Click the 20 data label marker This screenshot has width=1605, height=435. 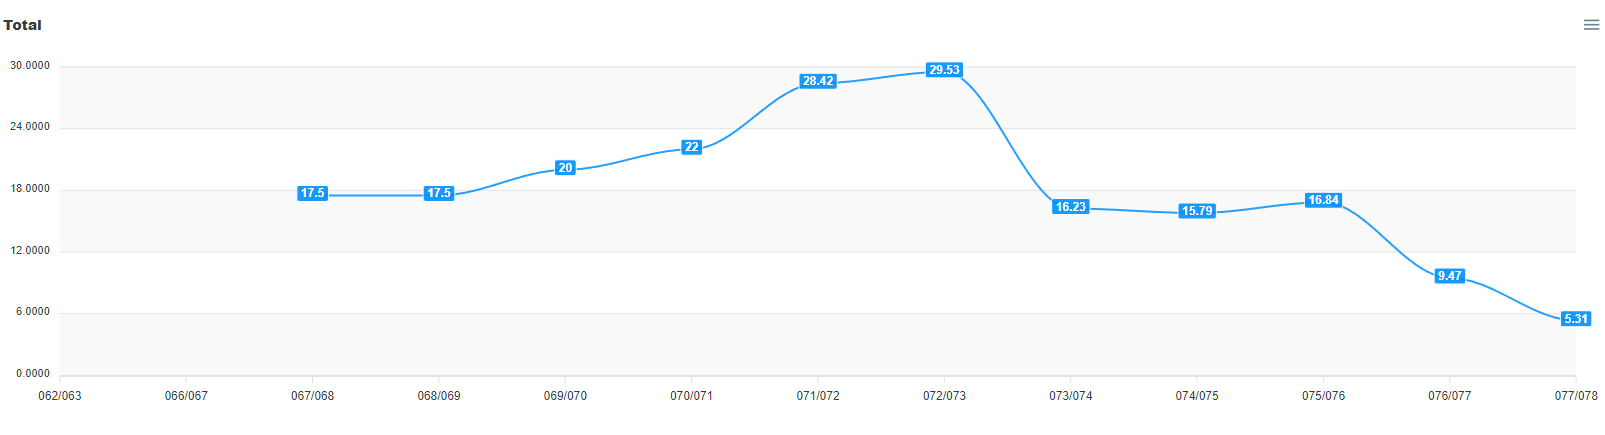tap(565, 168)
